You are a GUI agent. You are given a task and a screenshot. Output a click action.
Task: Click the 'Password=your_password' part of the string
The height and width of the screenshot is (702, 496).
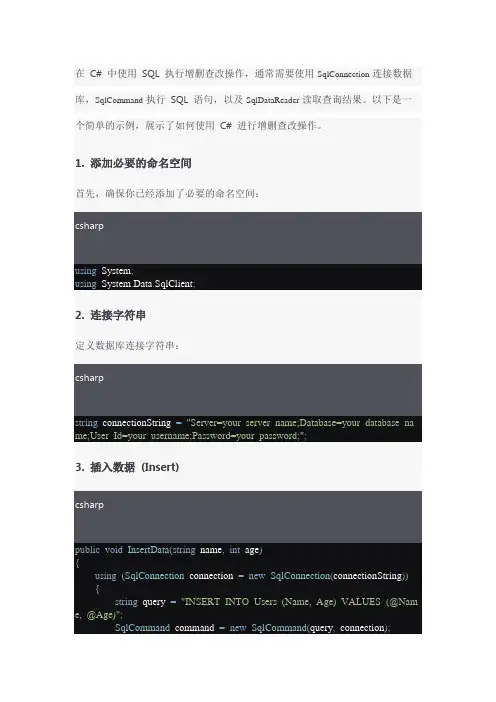(x=245, y=436)
